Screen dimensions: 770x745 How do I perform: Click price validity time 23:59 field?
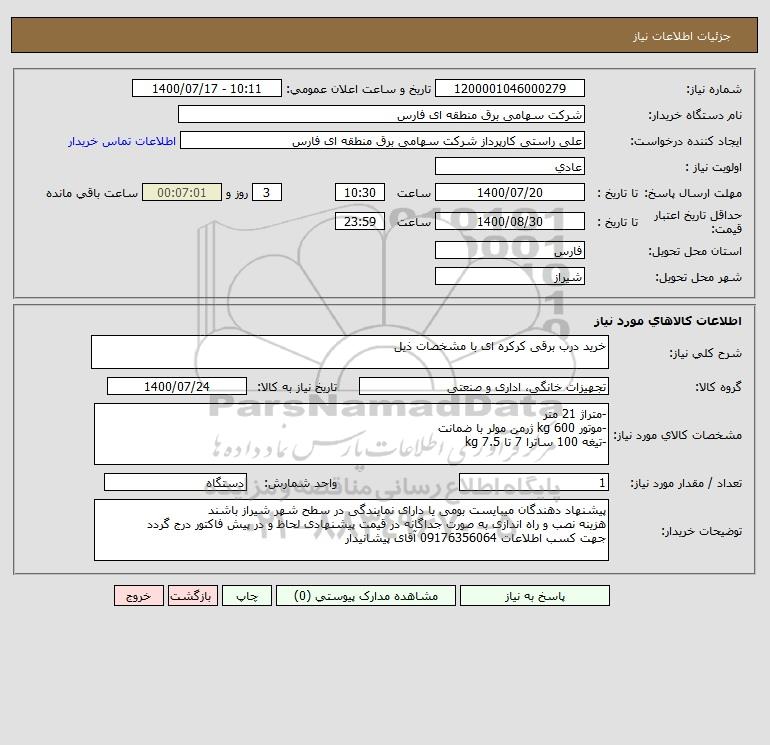point(359,221)
